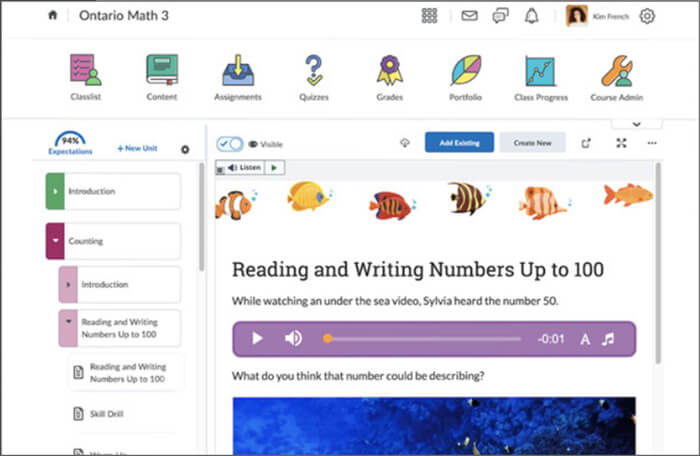This screenshot has width=700, height=456.
Task: Open the notification bell icon
Action: pos(531,16)
